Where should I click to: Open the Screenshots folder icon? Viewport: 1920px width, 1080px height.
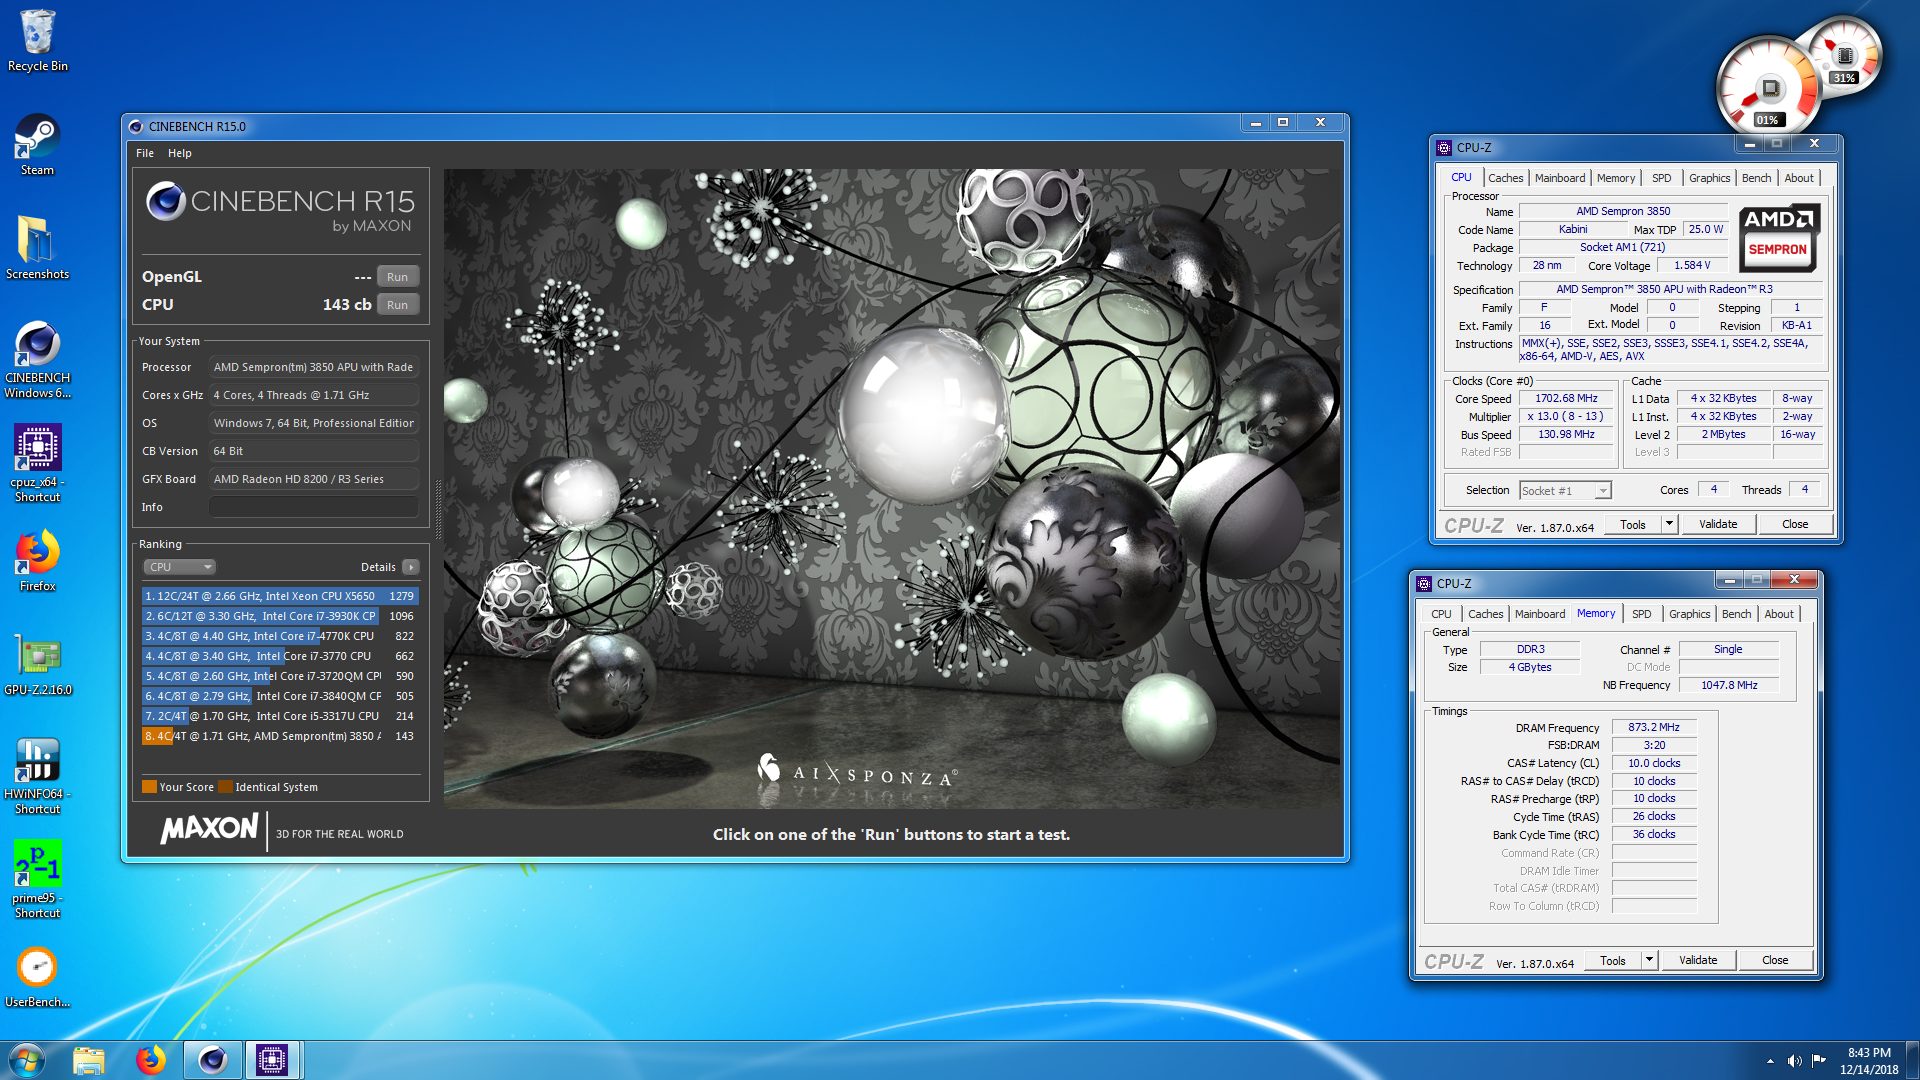[38, 248]
